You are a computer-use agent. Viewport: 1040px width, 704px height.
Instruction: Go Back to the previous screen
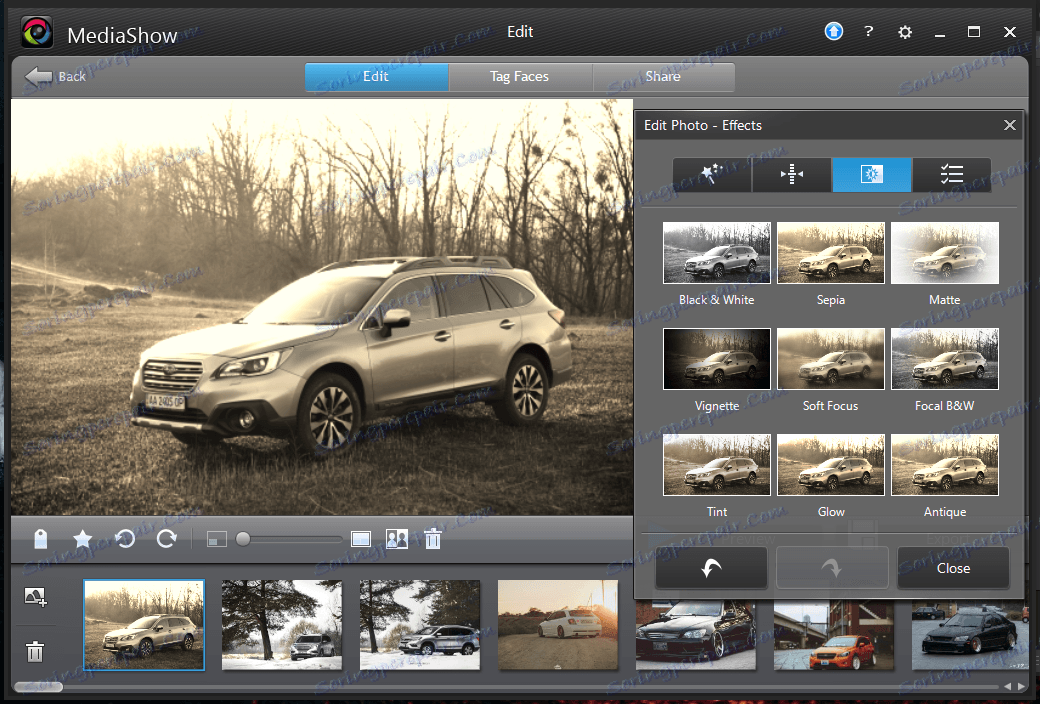[x=56, y=77]
